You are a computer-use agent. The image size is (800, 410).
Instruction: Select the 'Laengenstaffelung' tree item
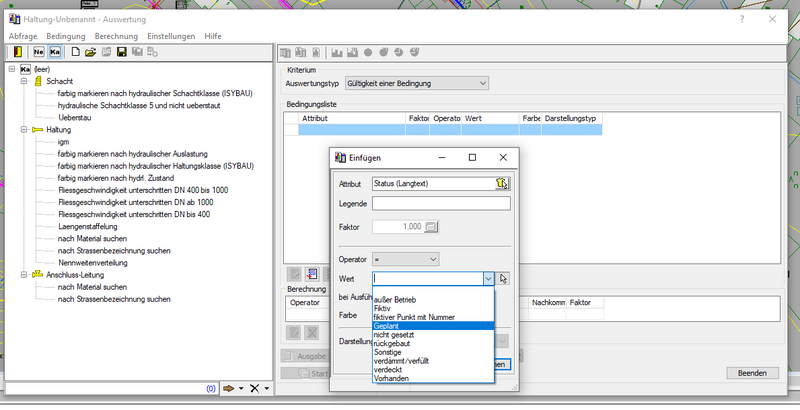click(x=88, y=226)
